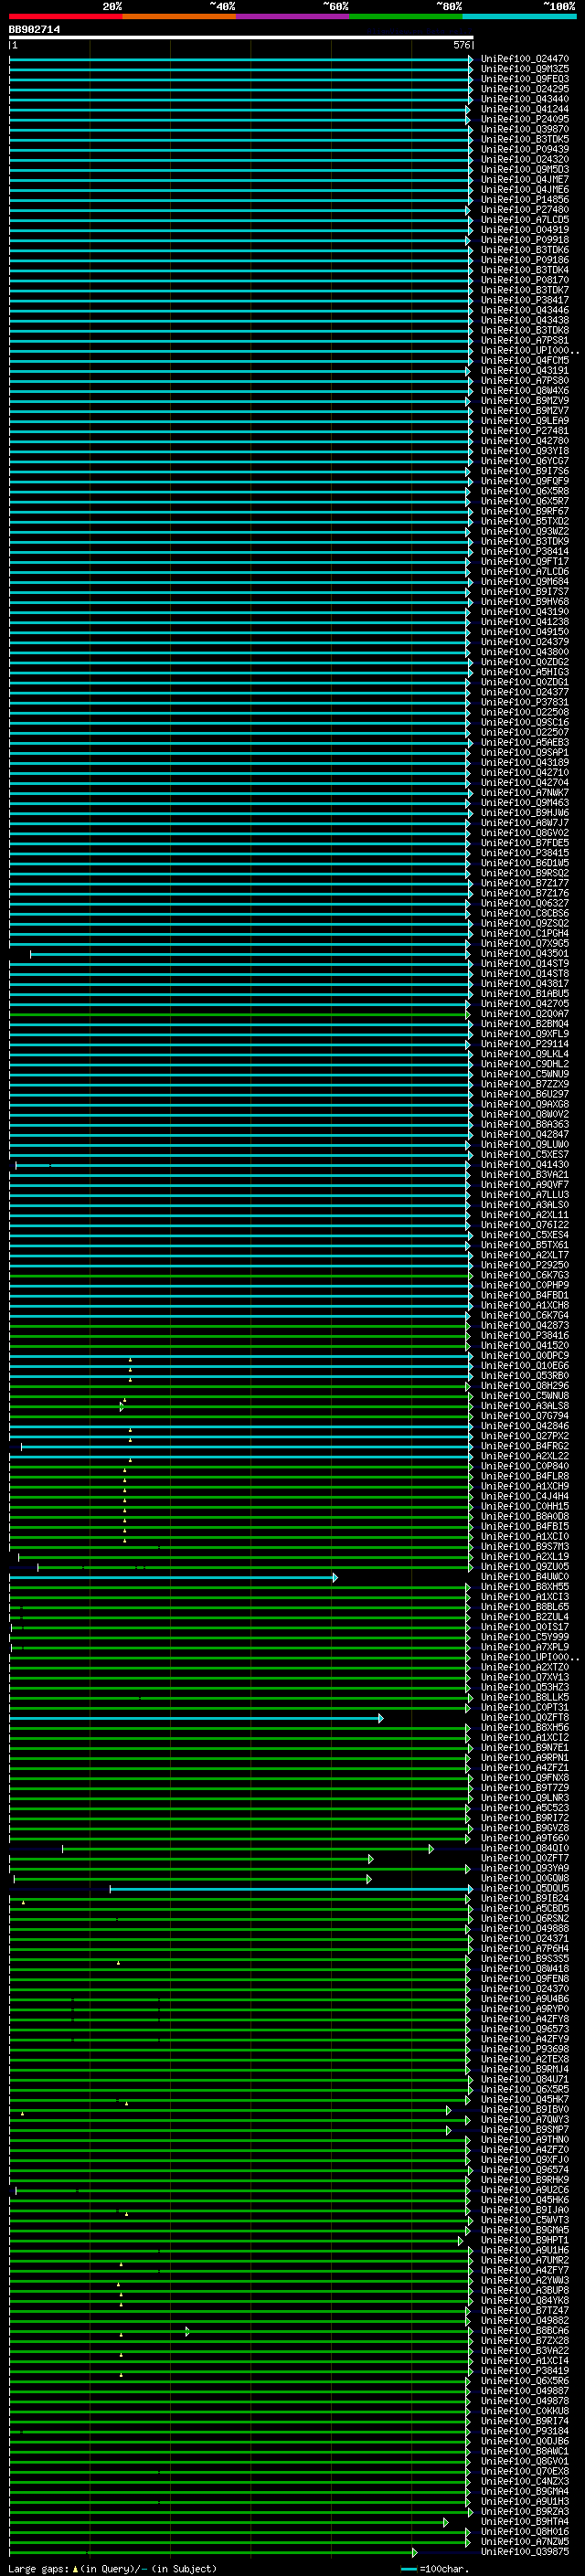Select the green ~80% legend segment
Viewport: 585px width, 2576px height.
pos(405,16)
